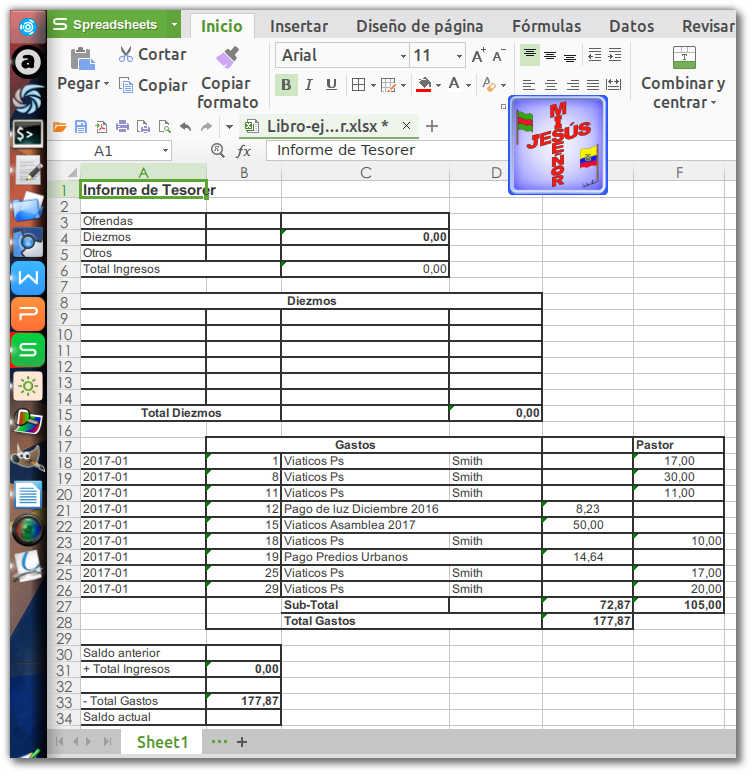This screenshot has width=752, height=774.
Task: Open the font size 11 dropdown
Action: (459, 56)
